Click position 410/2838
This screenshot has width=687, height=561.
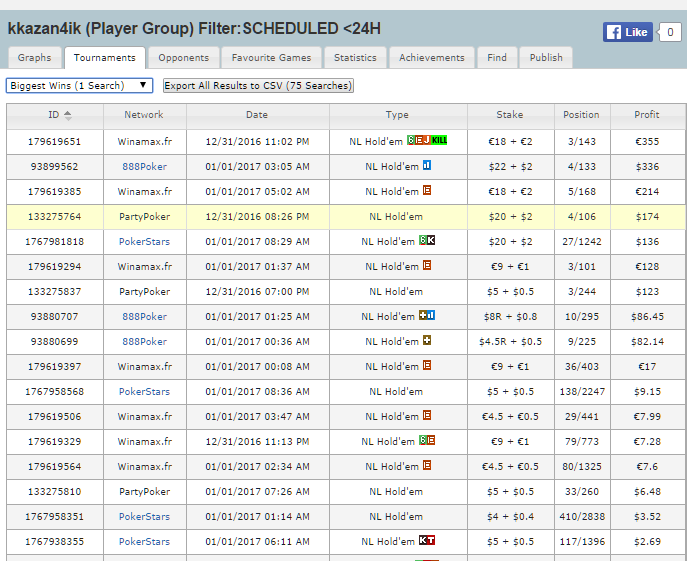[582, 516]
